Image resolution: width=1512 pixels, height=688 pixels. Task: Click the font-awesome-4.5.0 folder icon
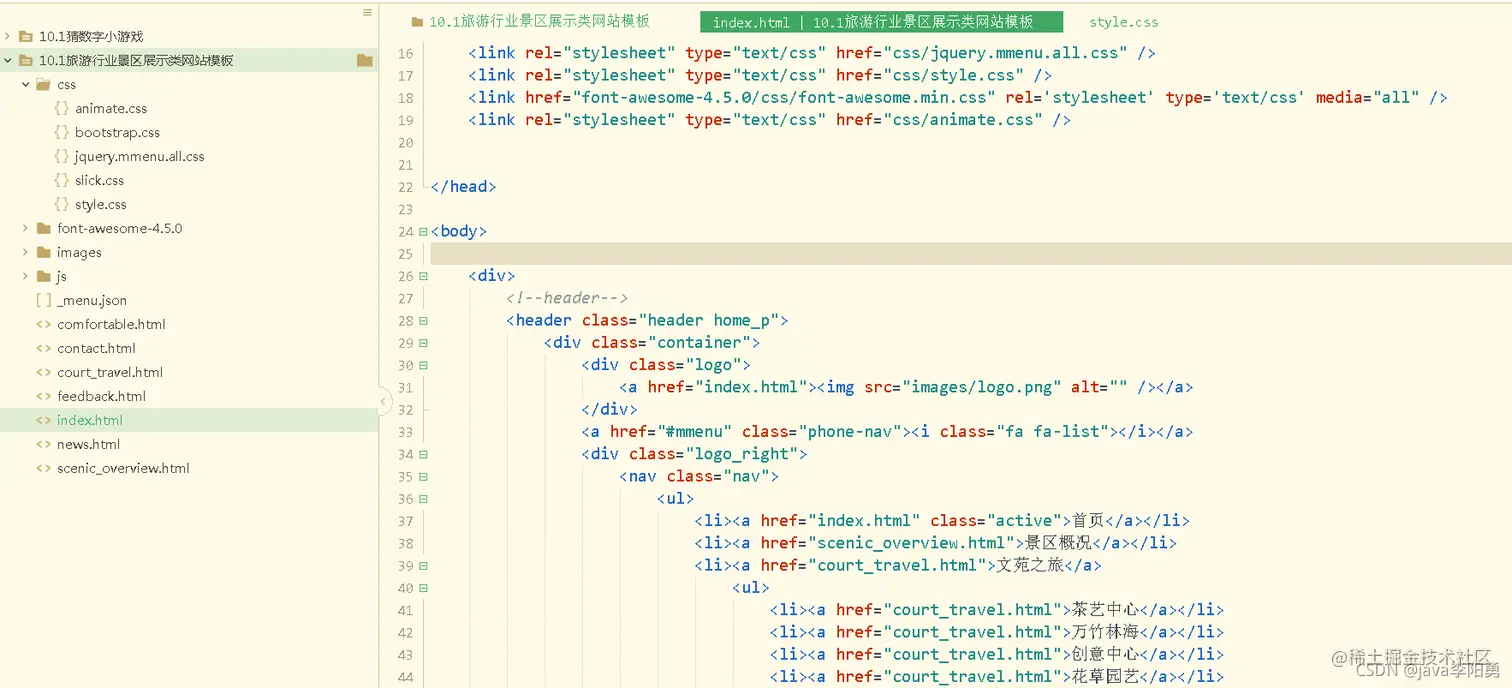tap(43, 228)
